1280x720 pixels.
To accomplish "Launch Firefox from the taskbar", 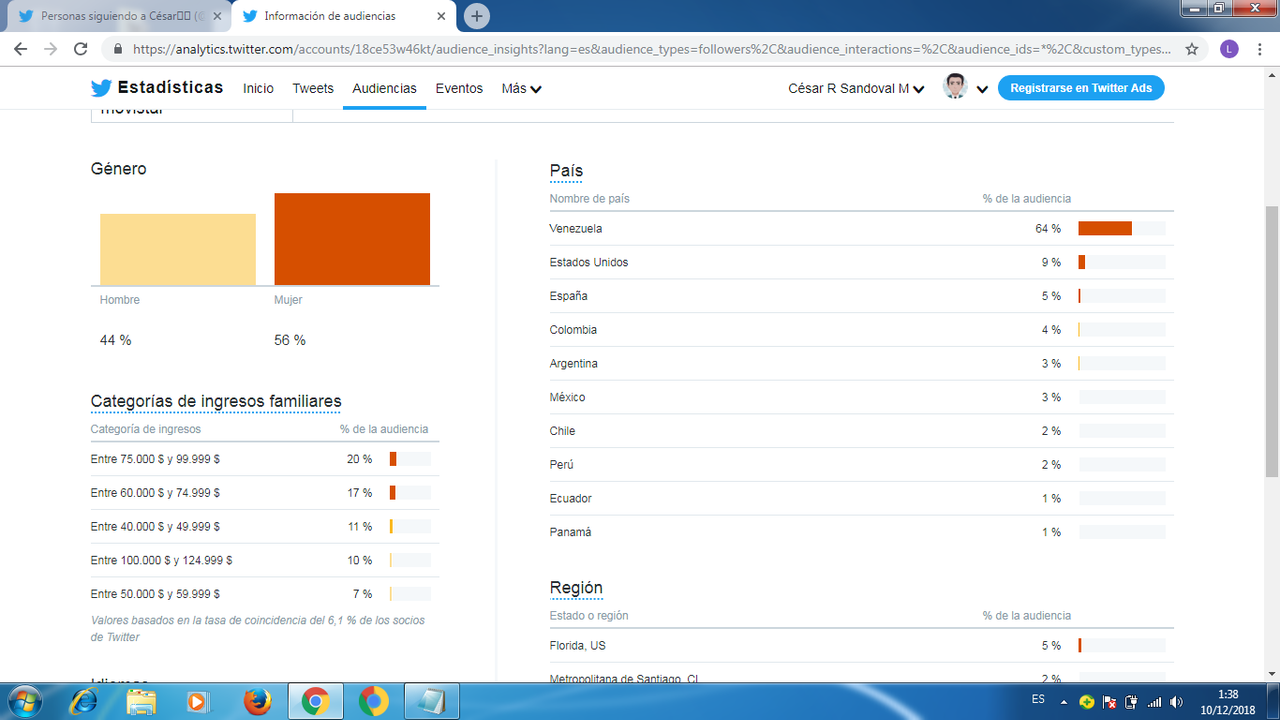I will click(257, 701).
